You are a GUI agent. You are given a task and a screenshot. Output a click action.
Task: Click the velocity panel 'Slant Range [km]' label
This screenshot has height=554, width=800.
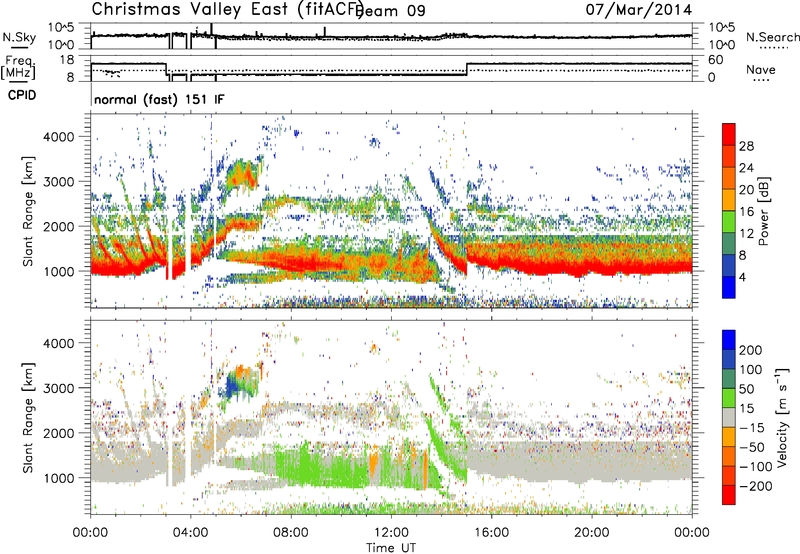[28, 417]
